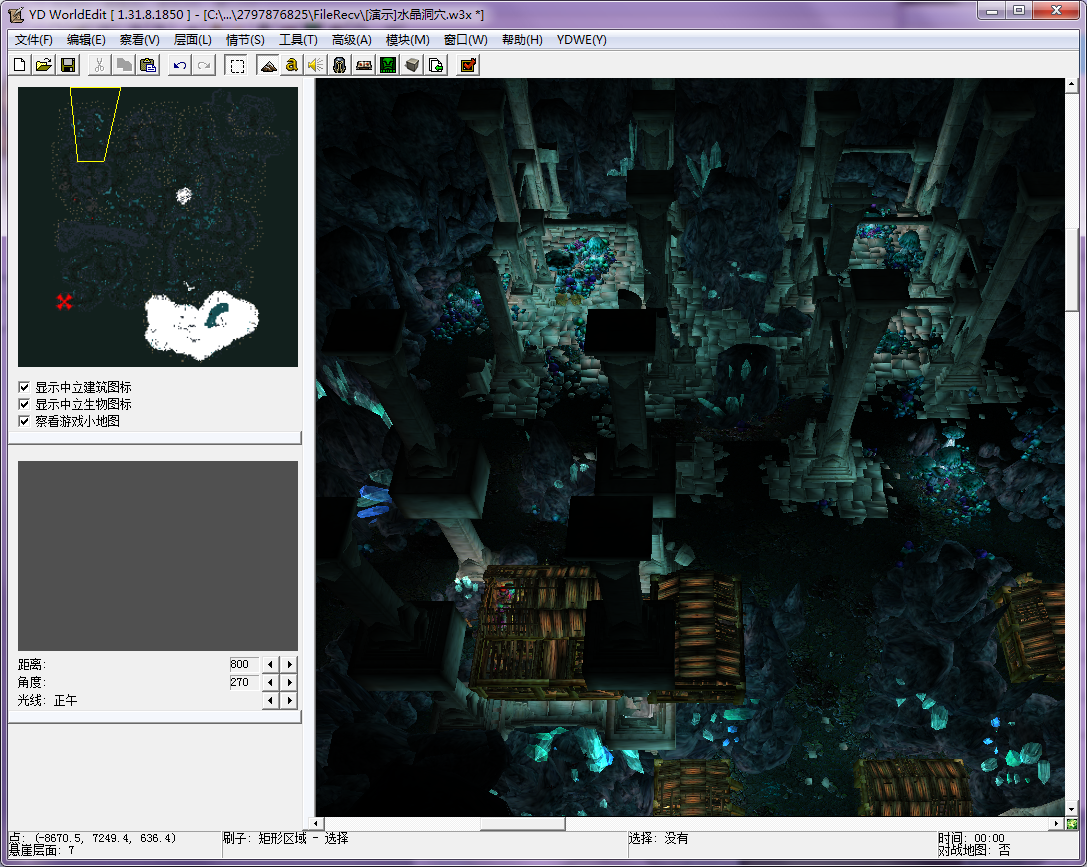Image resolution: width=1087 pixels, height=867 pixels.
Task: Activate the selection rectangle brush tool
Action: tap(237, 65)
